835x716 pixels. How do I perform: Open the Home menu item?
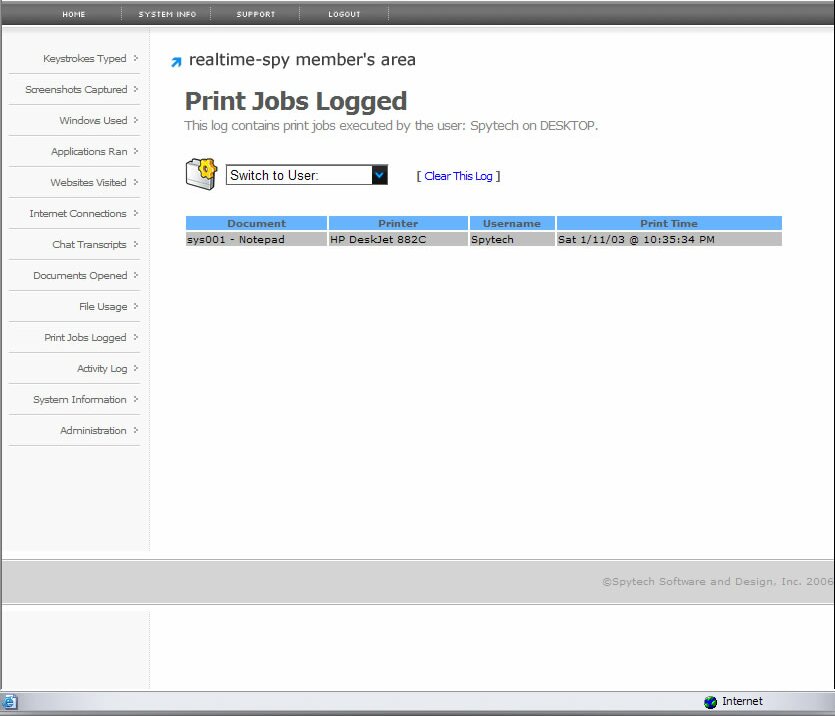coord(74,14)
